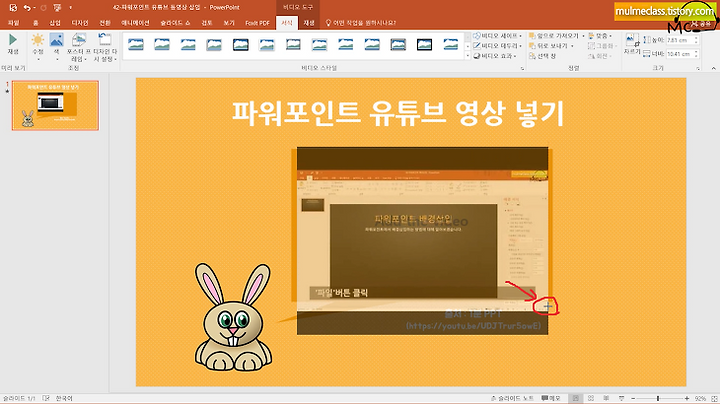
Task: Start slide show from quick access toolbar
Action: pyautogui.click(x=57, y=7)
